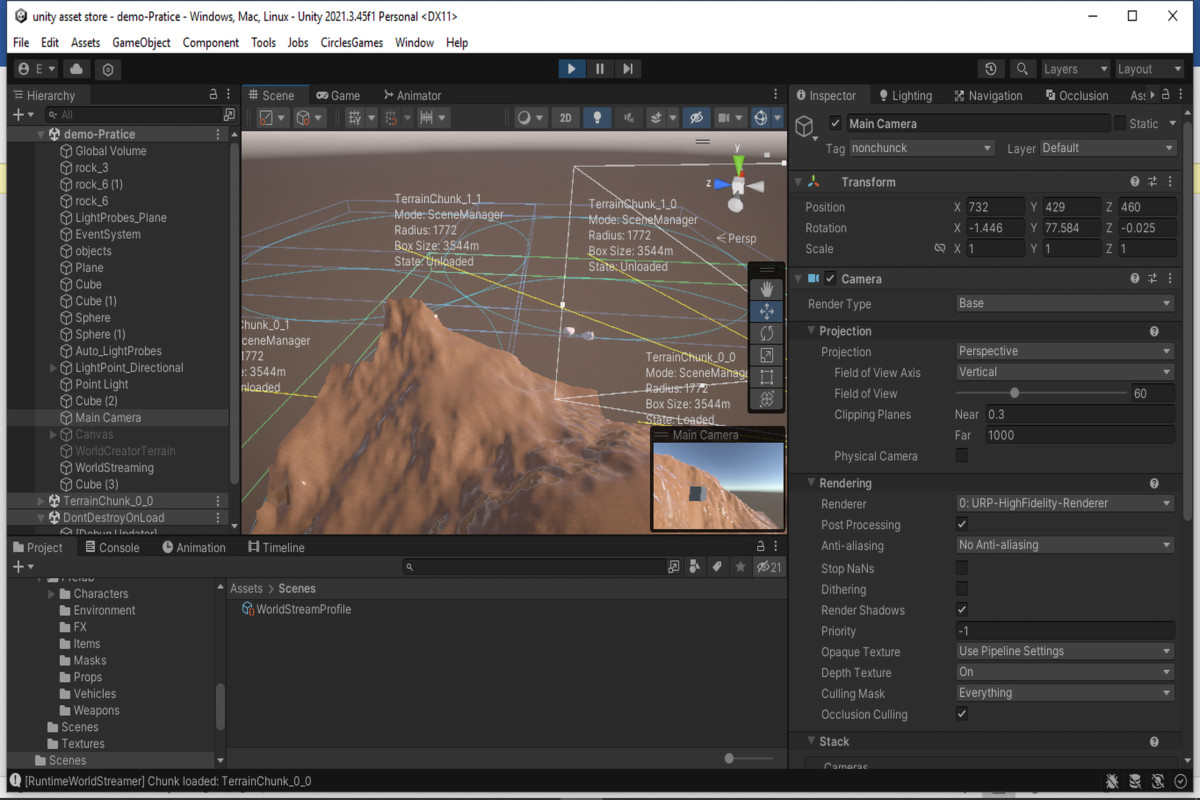Switch to the Lighting tab
This screenshot has width=1200, height=800.
click(905, 96)
